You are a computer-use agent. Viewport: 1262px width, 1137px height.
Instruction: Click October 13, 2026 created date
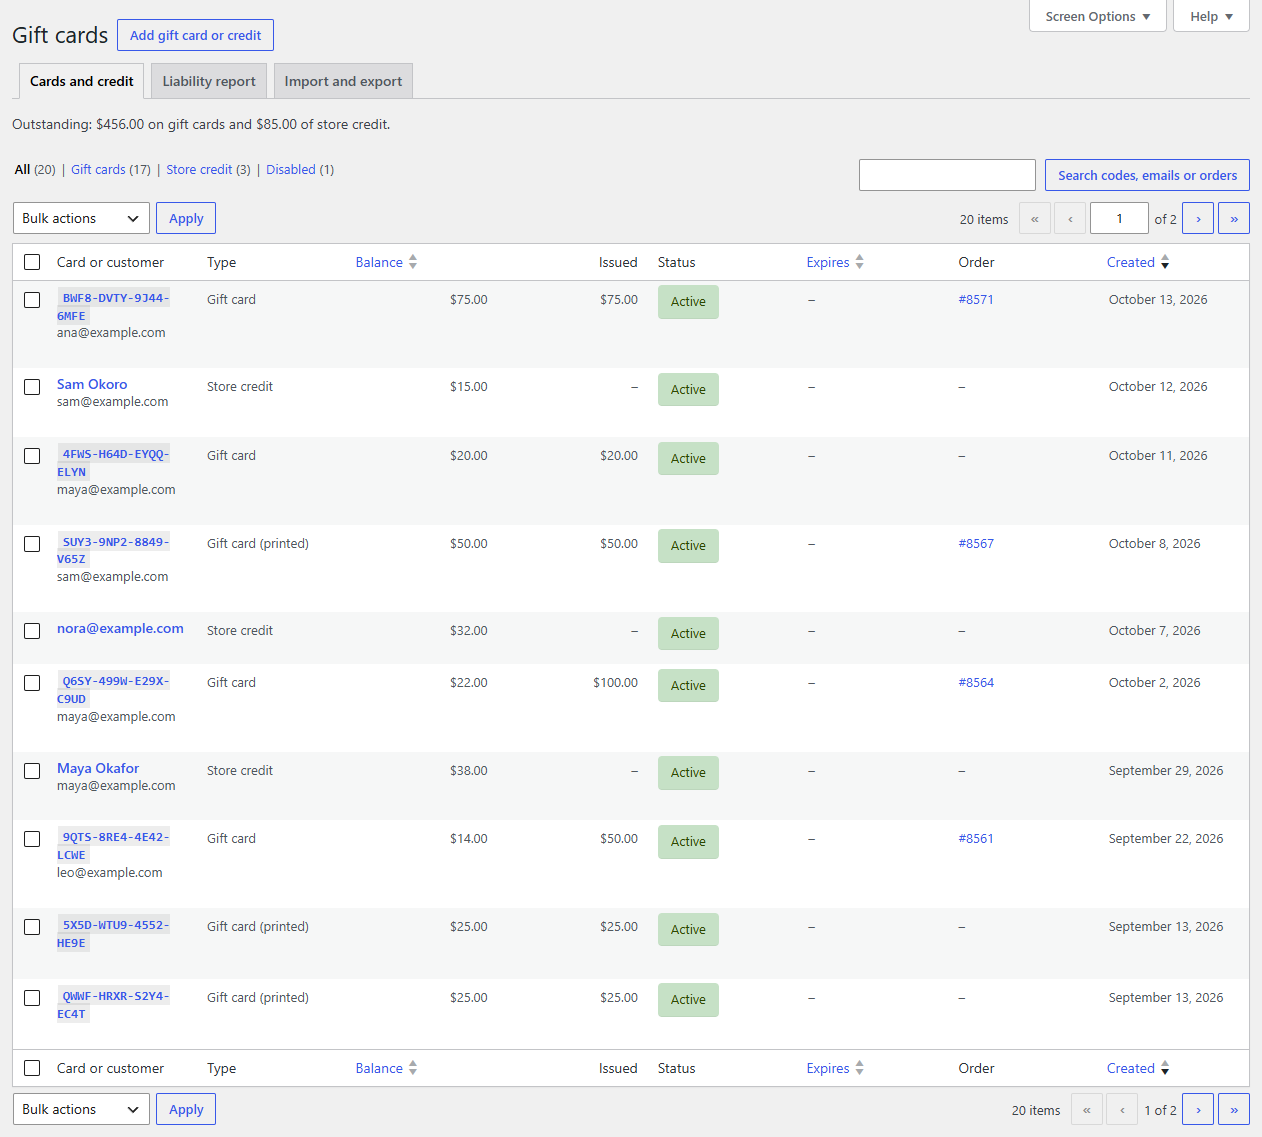1158,299
